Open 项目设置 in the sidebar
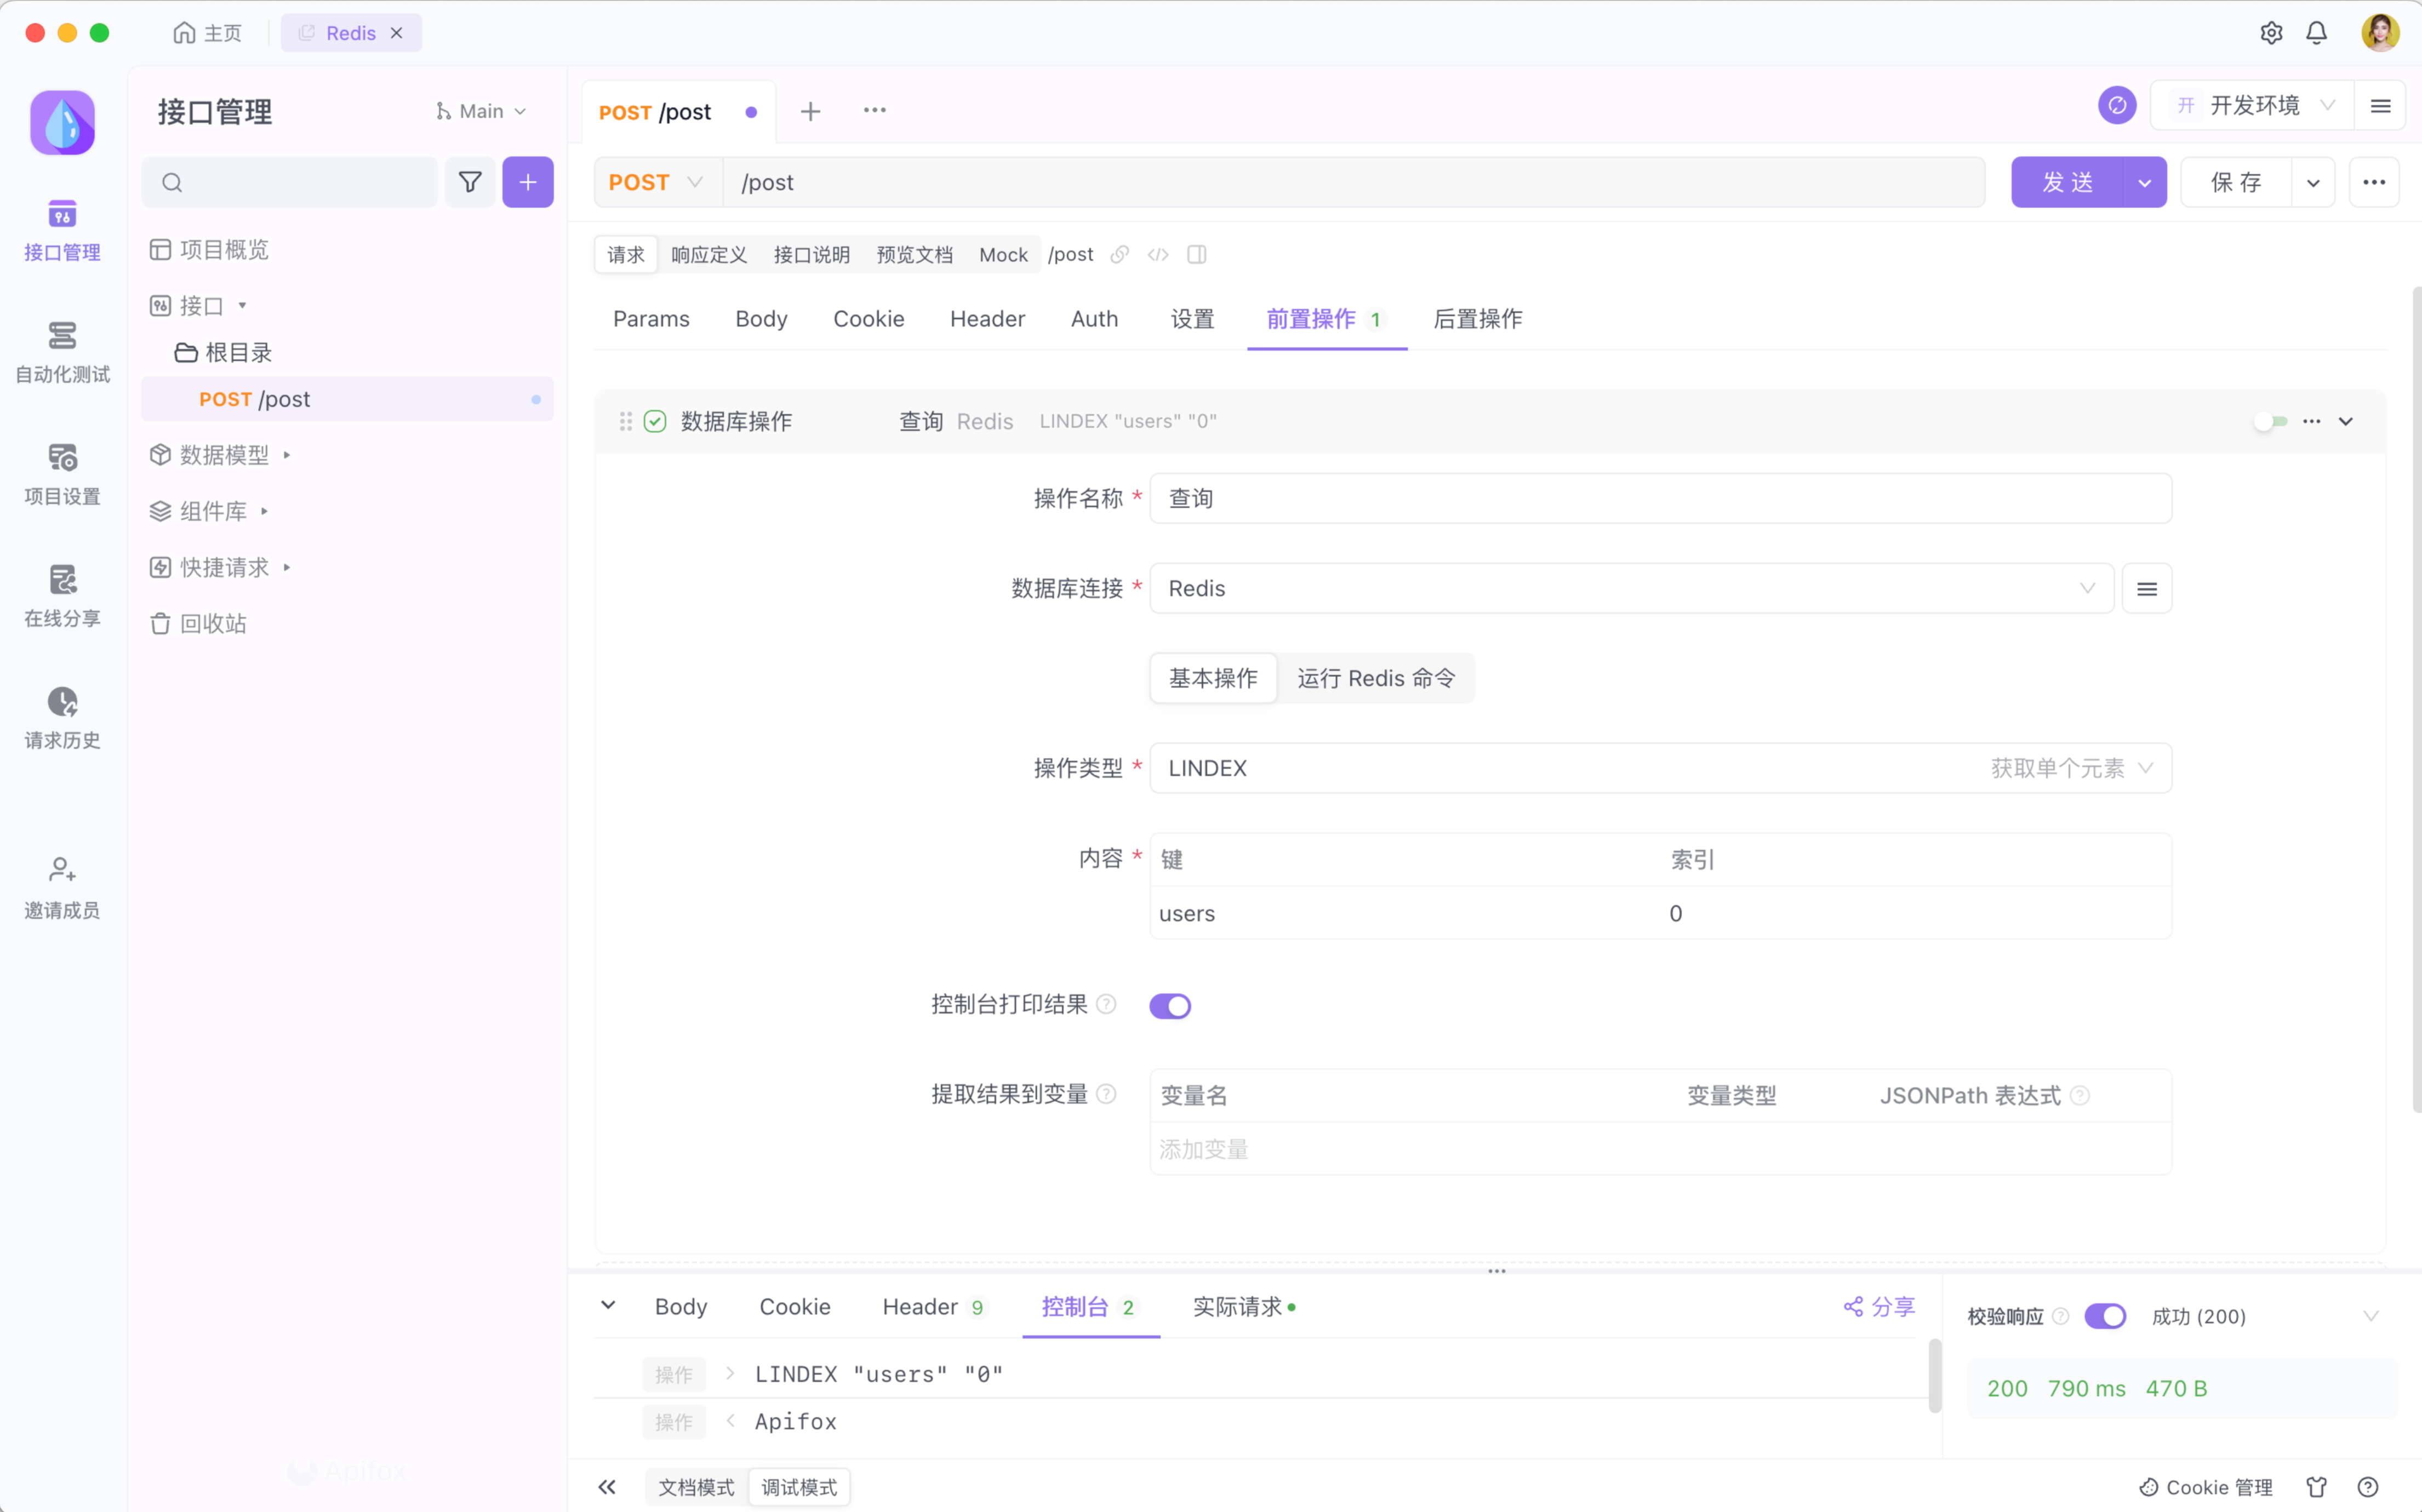Viewport: 2422px width, 1512px height. [62, 474]
